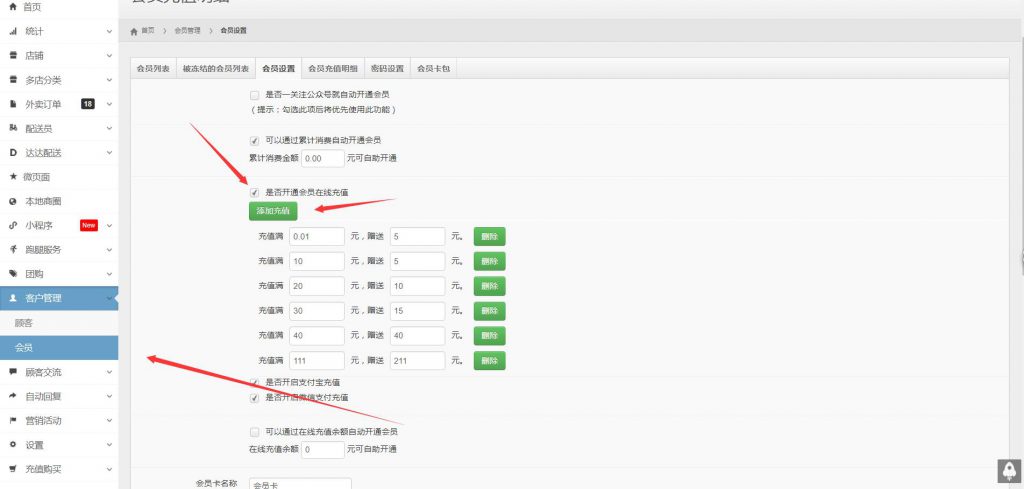1024x489 pixels.
Task: Click 会员管理 breadcrumb link
Action: (x=187, y=31)
